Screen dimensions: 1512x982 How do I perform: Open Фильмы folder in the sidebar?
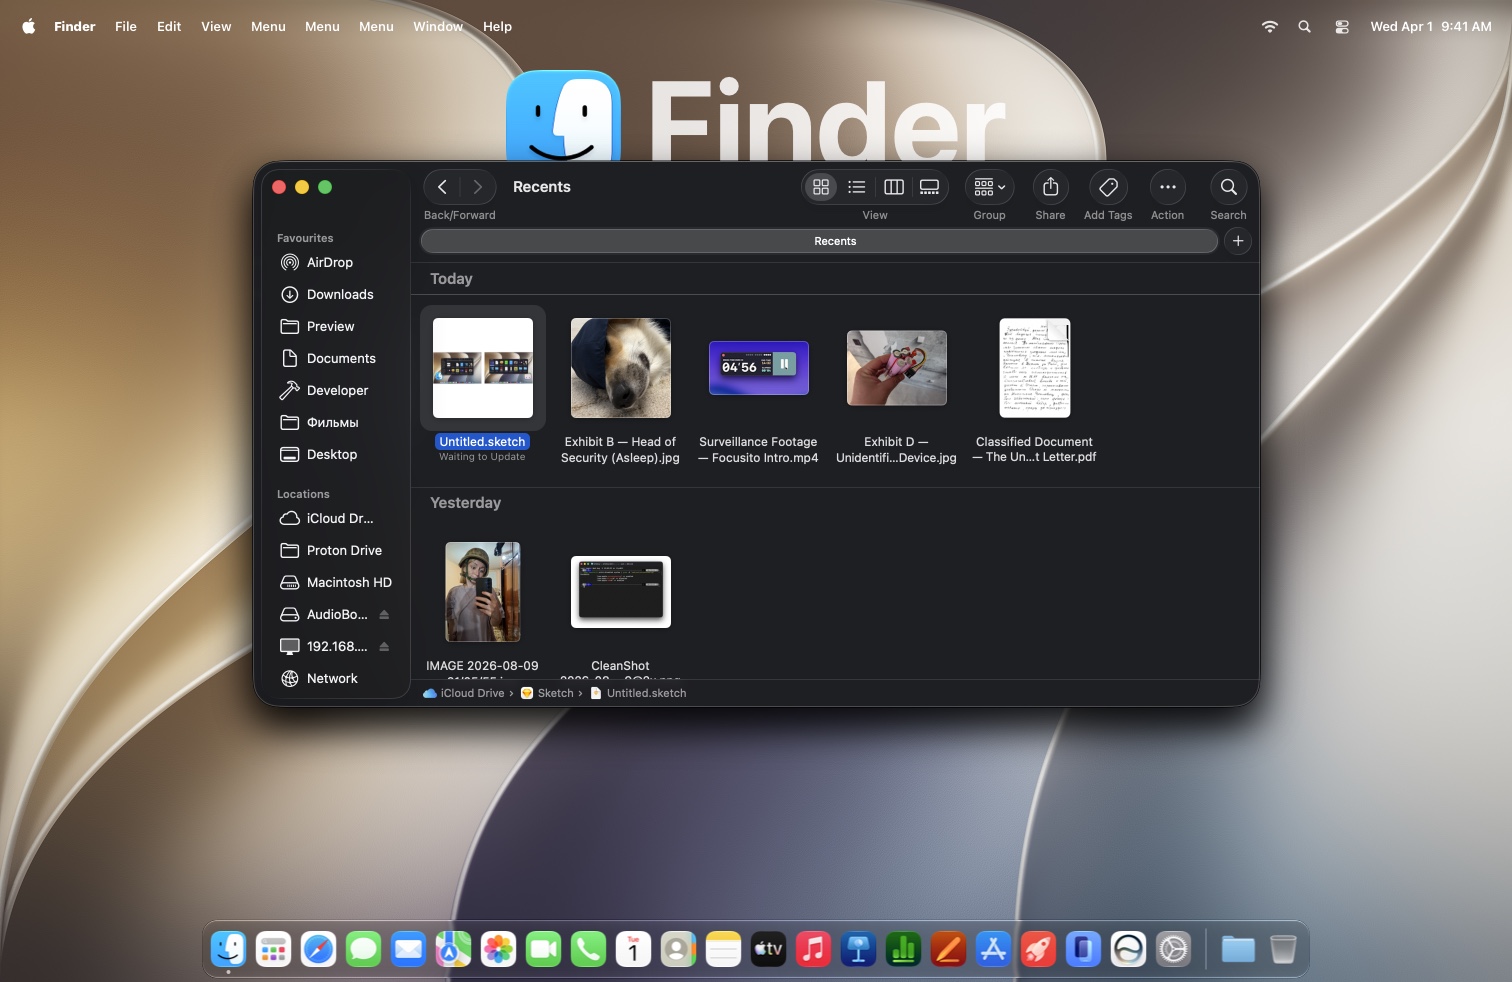pos(336,422)
